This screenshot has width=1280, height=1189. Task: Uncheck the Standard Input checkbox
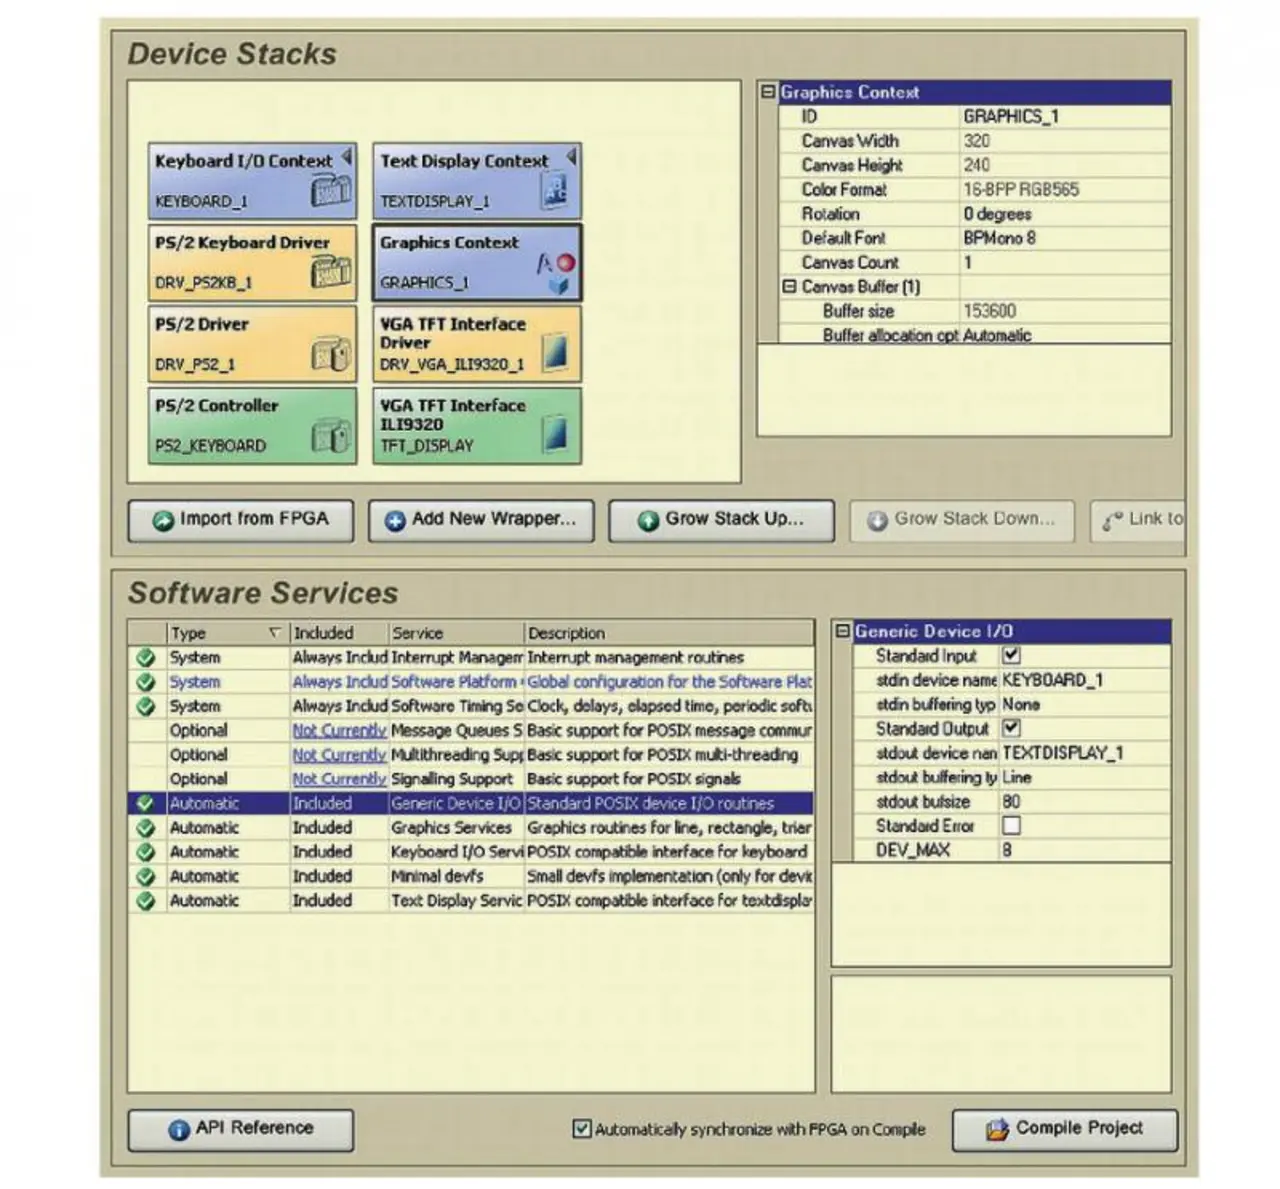1011,656
